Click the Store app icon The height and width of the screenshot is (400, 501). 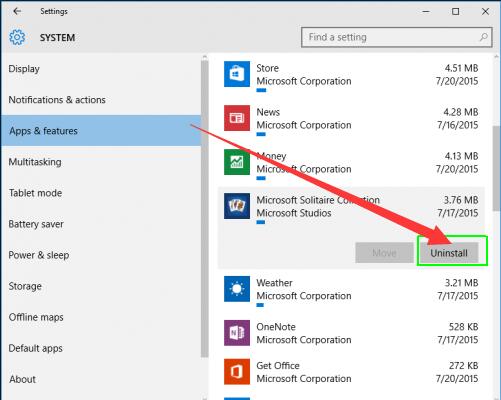(x=237, y=74)
